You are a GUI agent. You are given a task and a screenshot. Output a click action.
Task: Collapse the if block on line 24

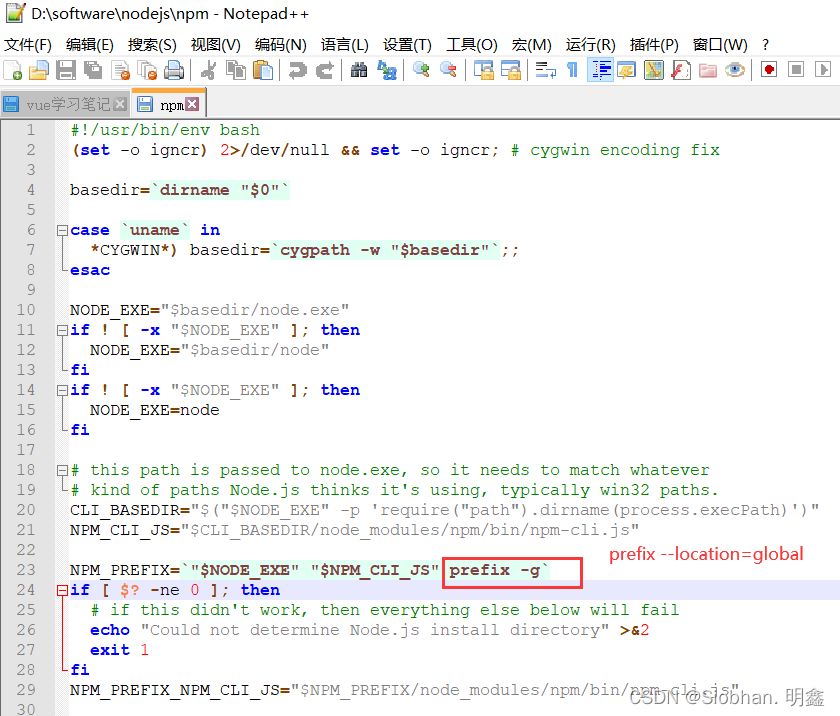(62, 590)
